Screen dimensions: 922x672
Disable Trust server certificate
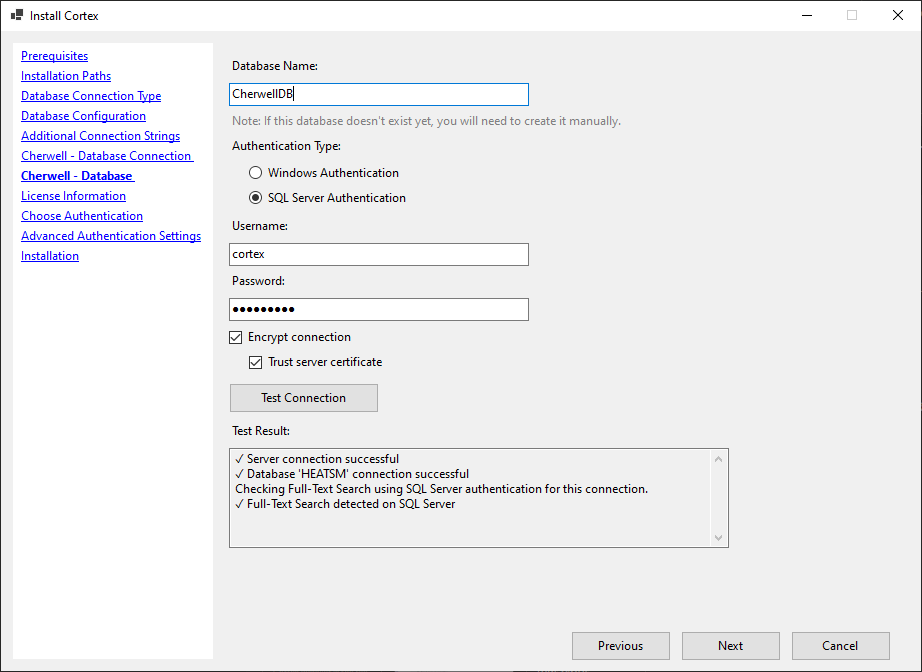(x=256, y=362)
